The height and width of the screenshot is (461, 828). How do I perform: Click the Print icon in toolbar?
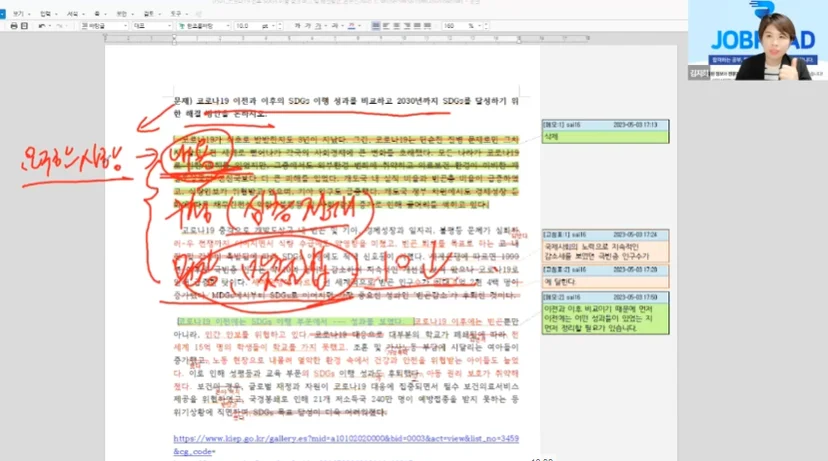click(x=14, y=26)
